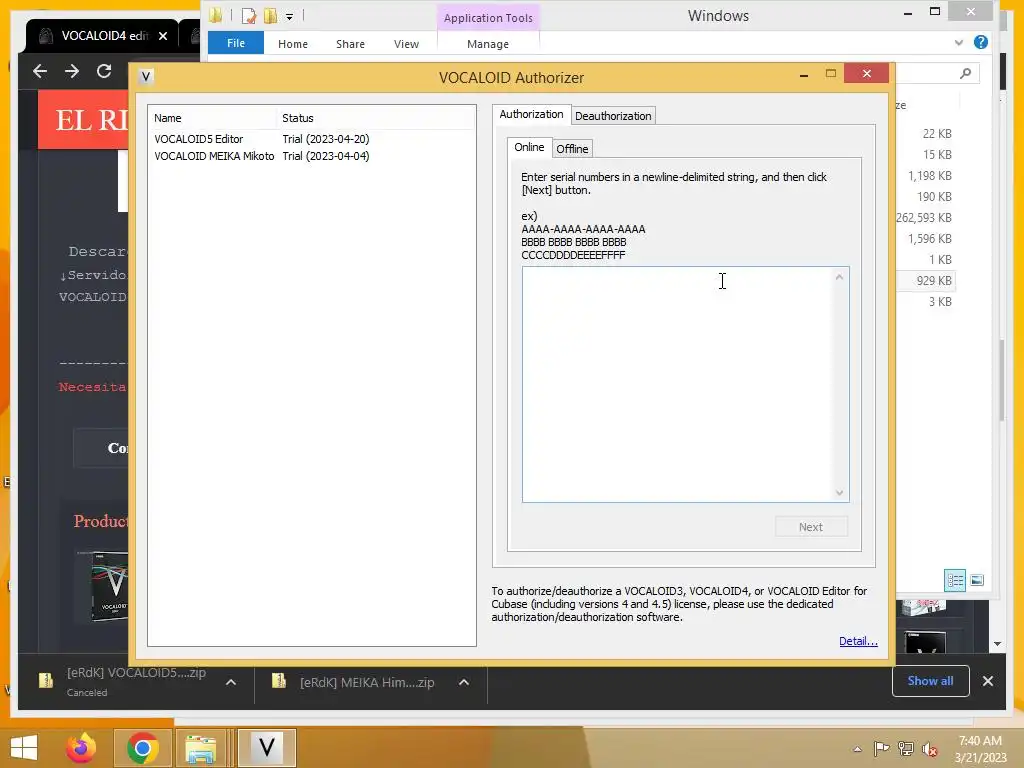Click the muted volume icon in tray

[x=929, y=749]
